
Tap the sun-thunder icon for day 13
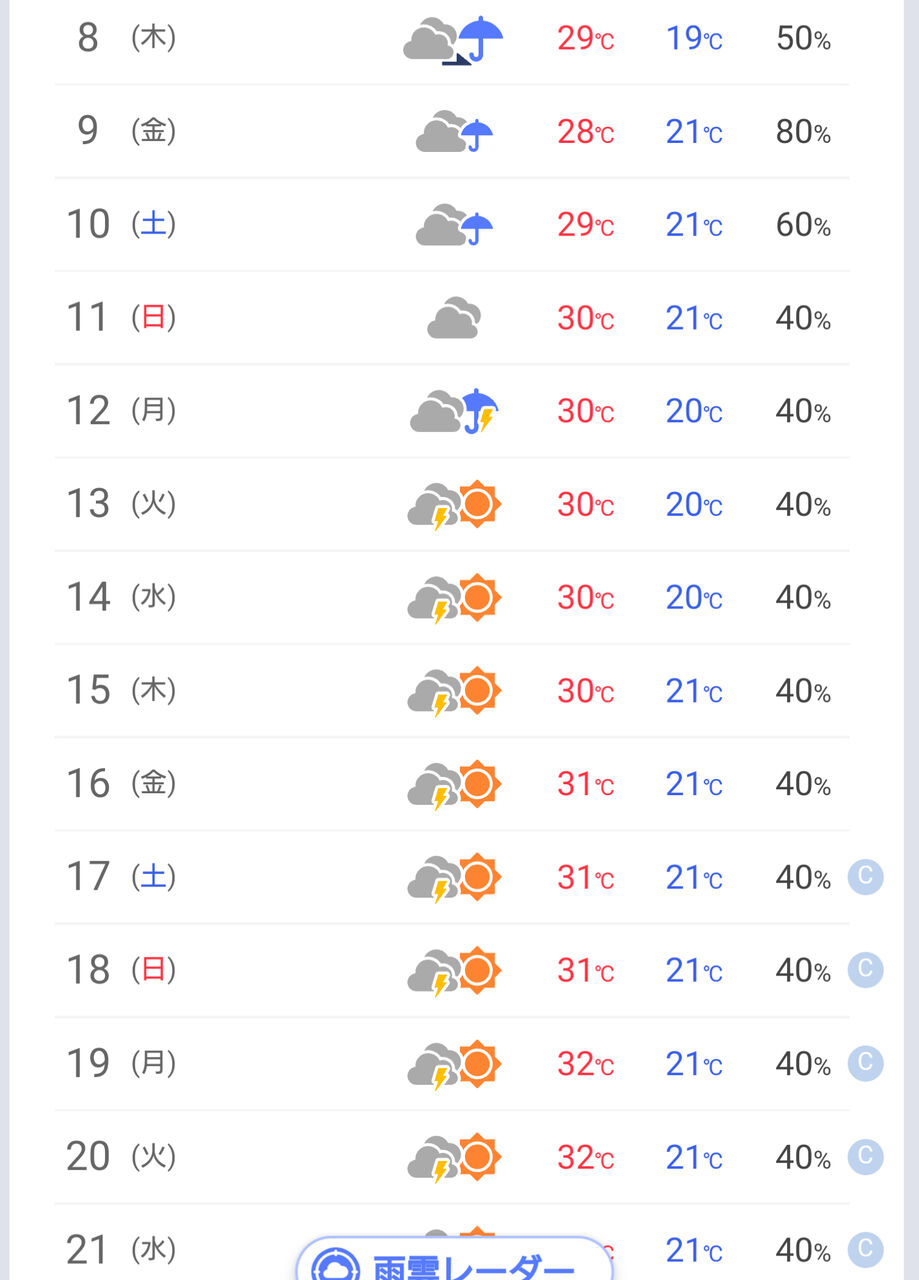coord(453,504)
